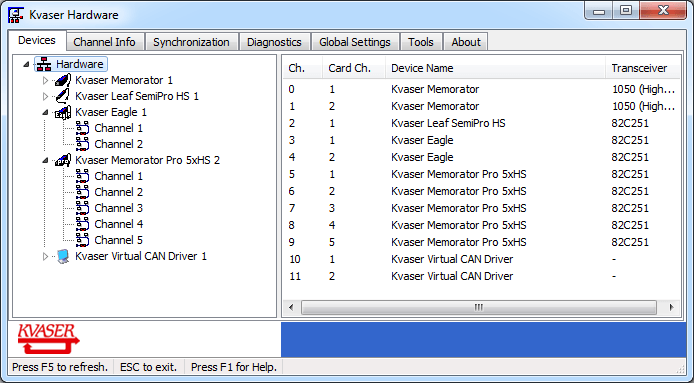Click the Channel 1 icon under Kvaser Eagle
The image size is (694, 383).
82,128
